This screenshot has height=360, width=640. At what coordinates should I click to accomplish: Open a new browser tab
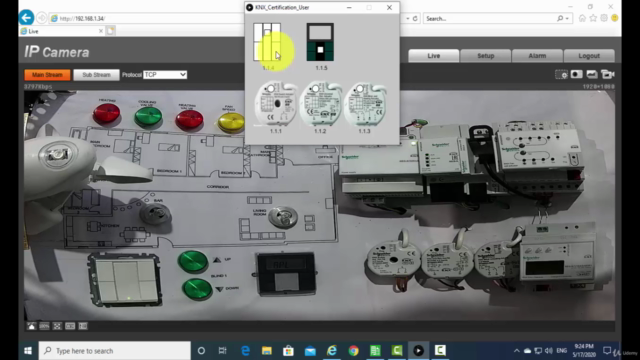click(110, 31)
